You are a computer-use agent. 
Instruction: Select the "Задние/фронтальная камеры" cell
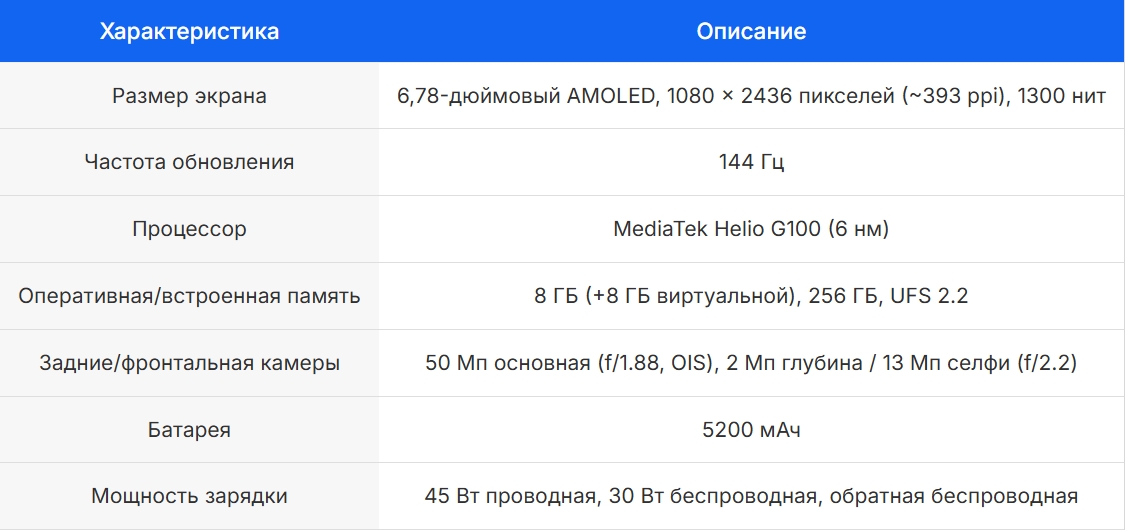189,363
